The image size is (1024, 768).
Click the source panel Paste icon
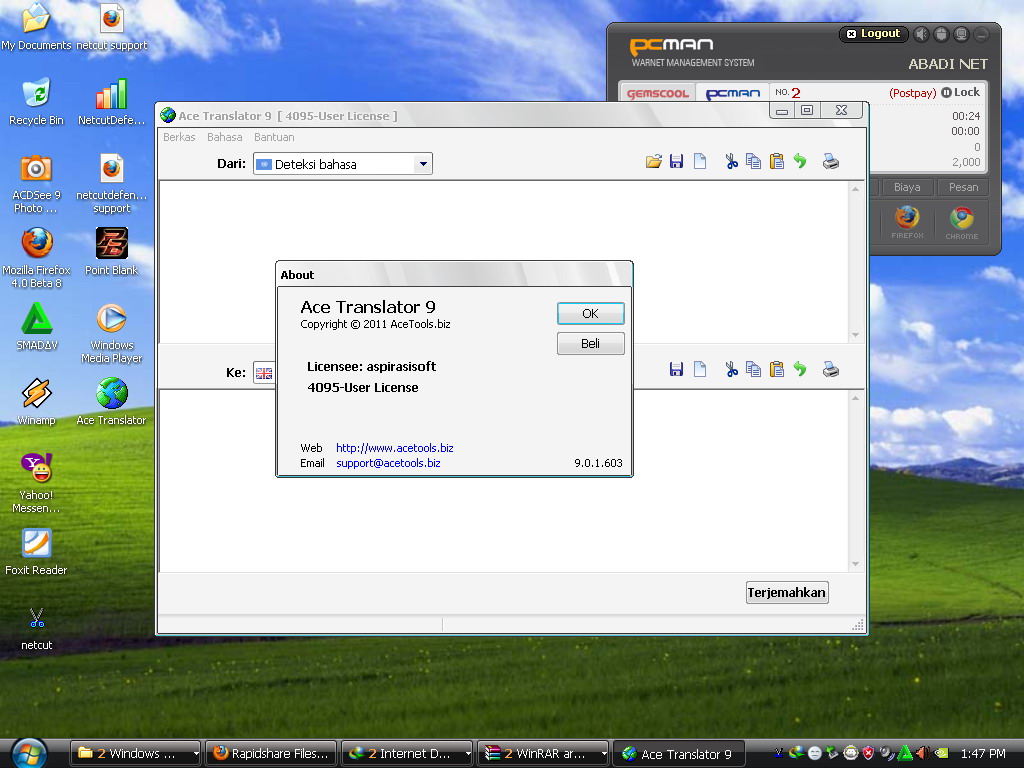(x=776, y=161)
